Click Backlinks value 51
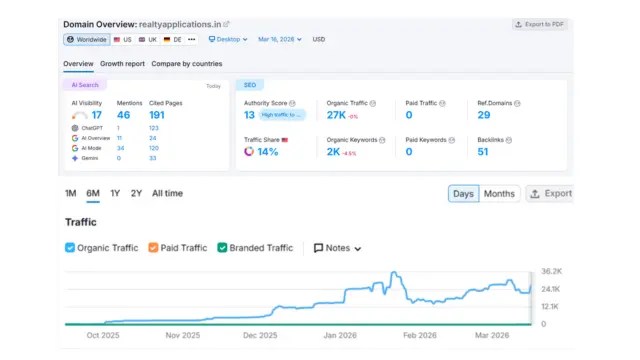This screenshot has width=640, height=360. [483, 152]
